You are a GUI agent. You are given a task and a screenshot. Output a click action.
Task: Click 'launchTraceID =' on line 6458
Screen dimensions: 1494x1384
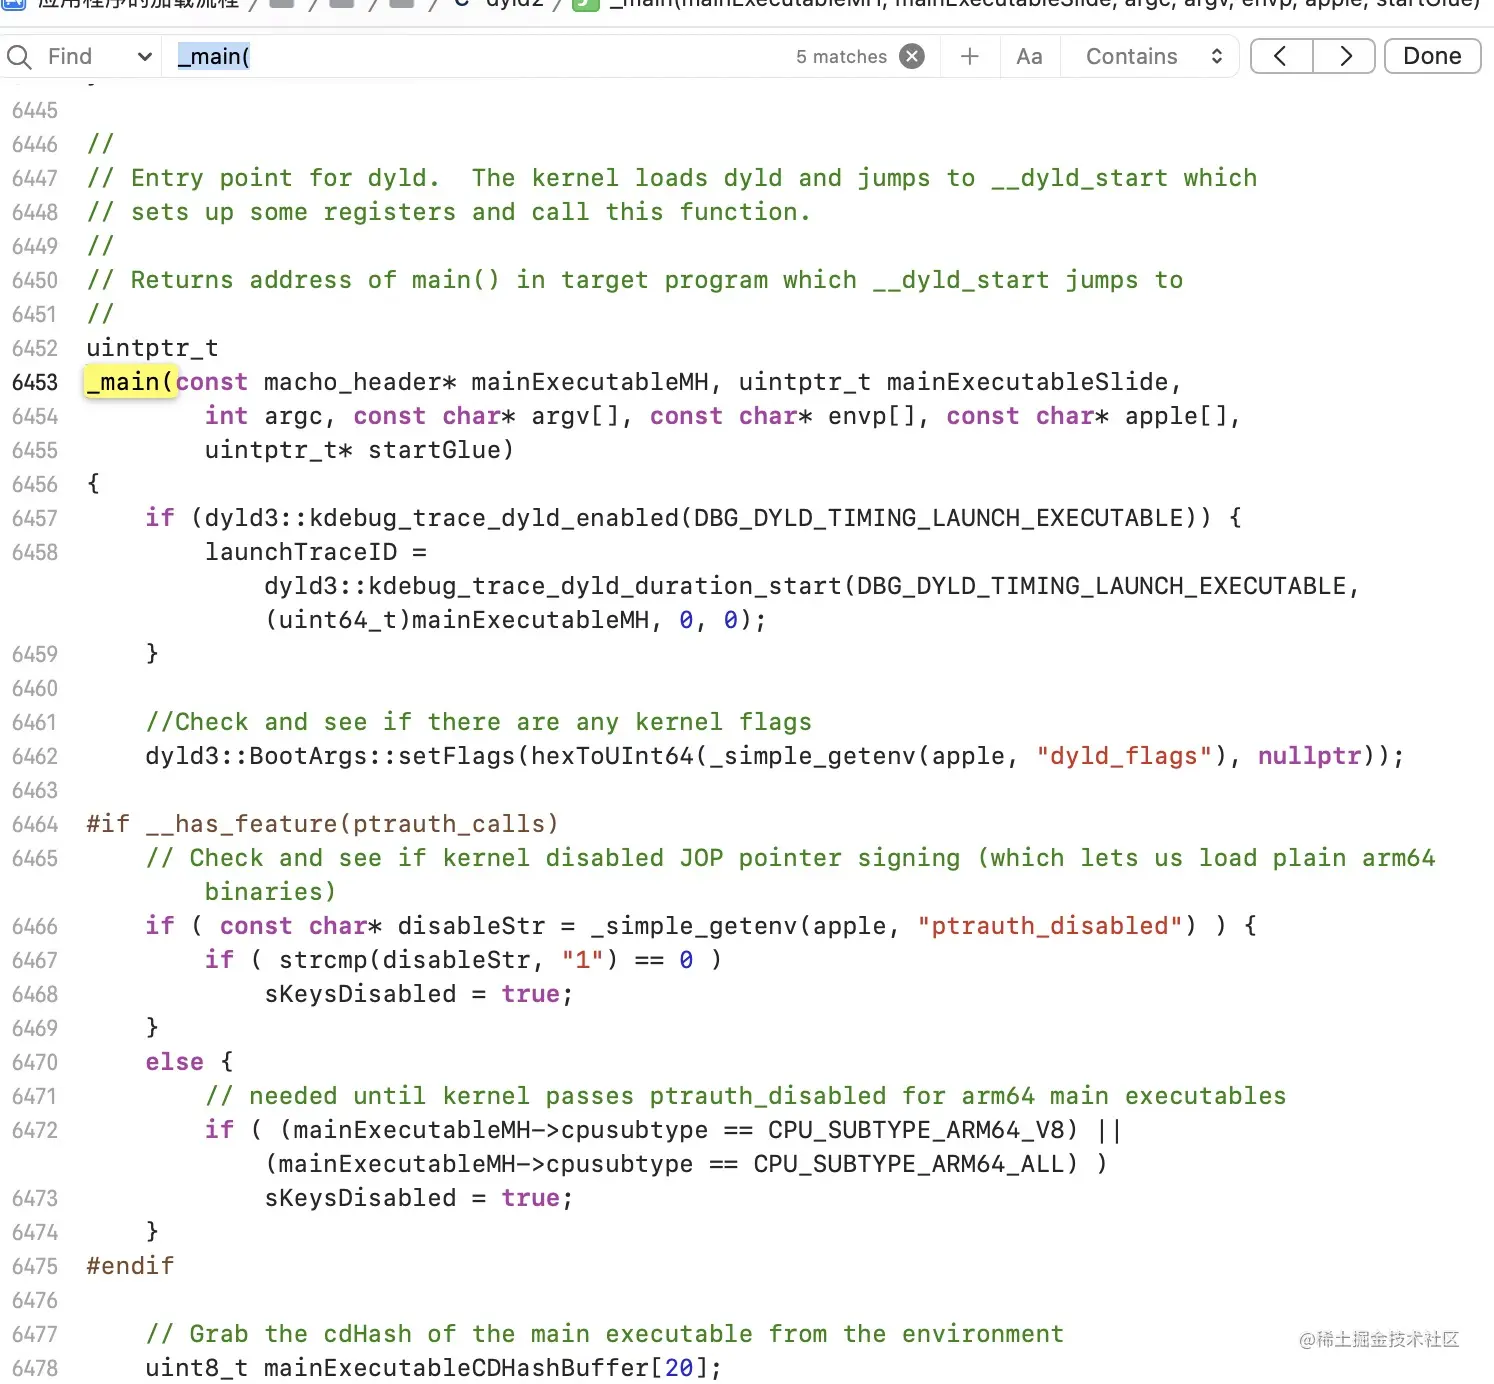pos(316,552)
